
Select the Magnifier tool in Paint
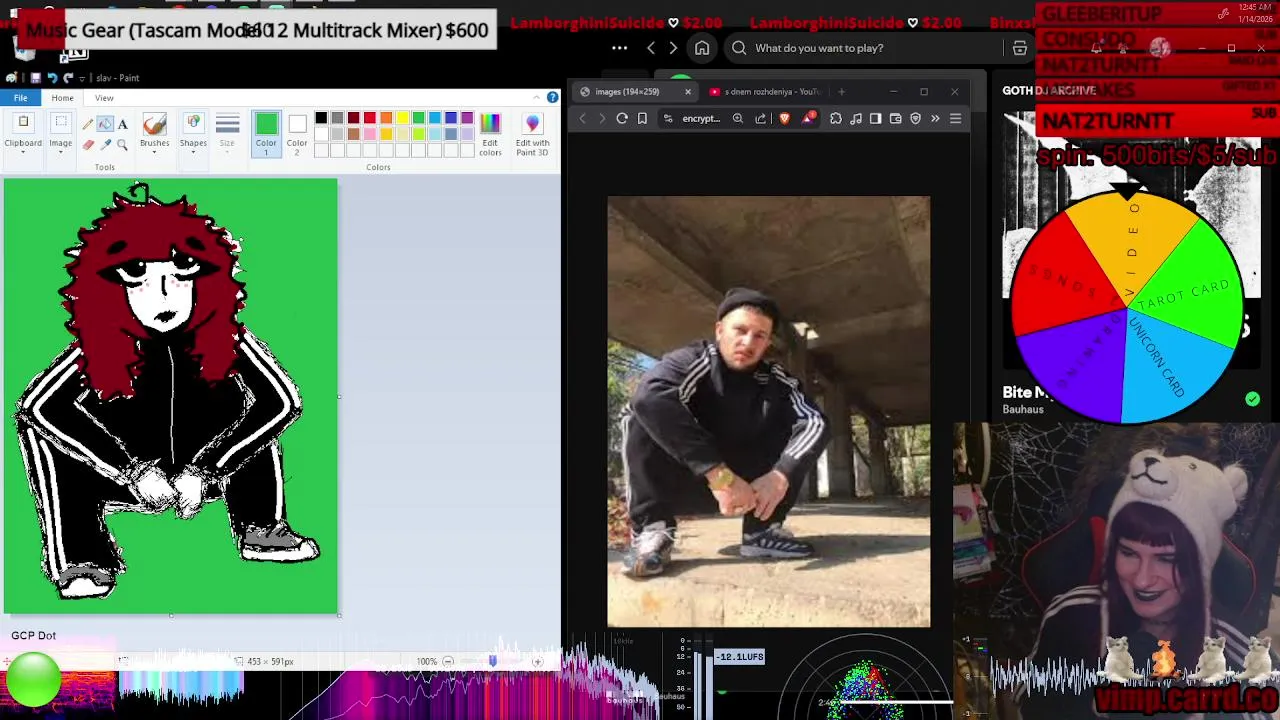[122, 145]
